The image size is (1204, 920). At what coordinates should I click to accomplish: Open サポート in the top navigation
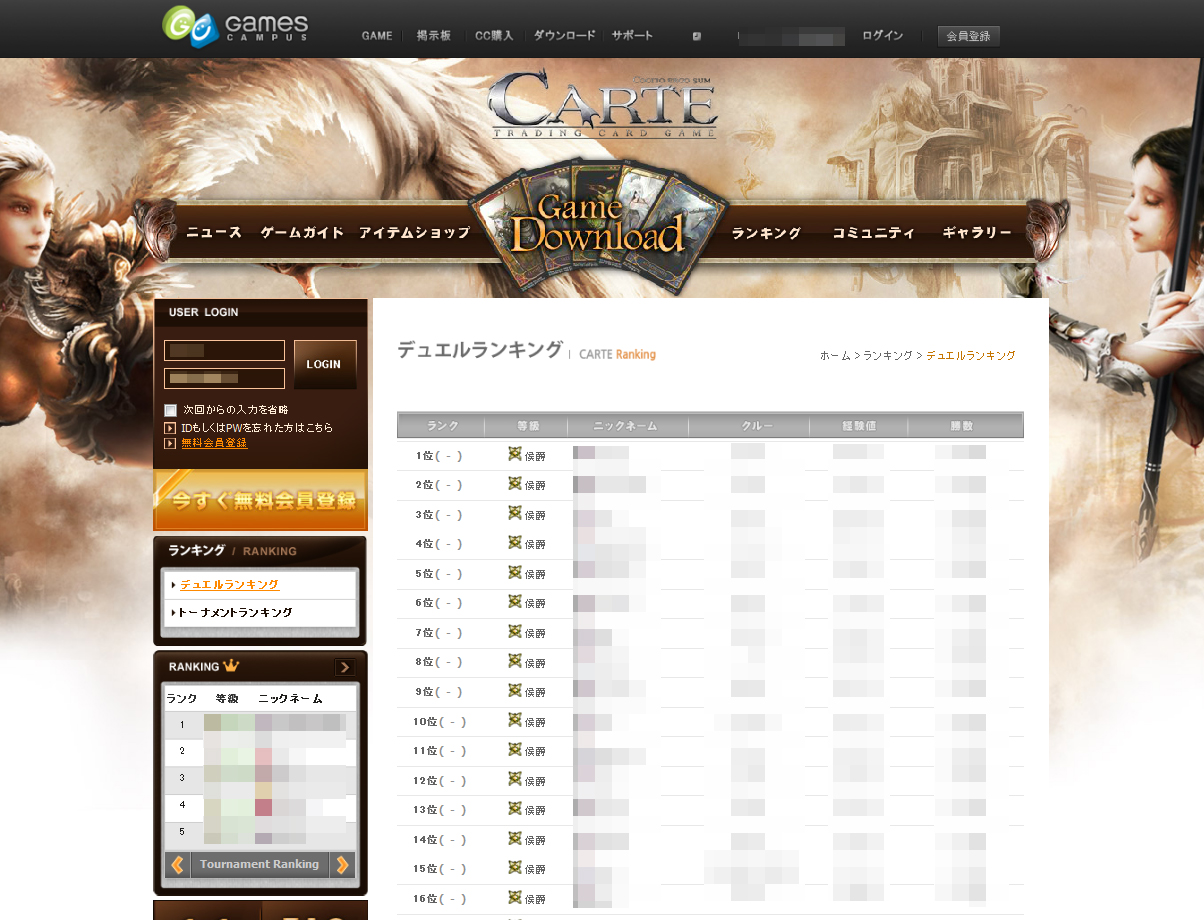[x=632, y=36]
